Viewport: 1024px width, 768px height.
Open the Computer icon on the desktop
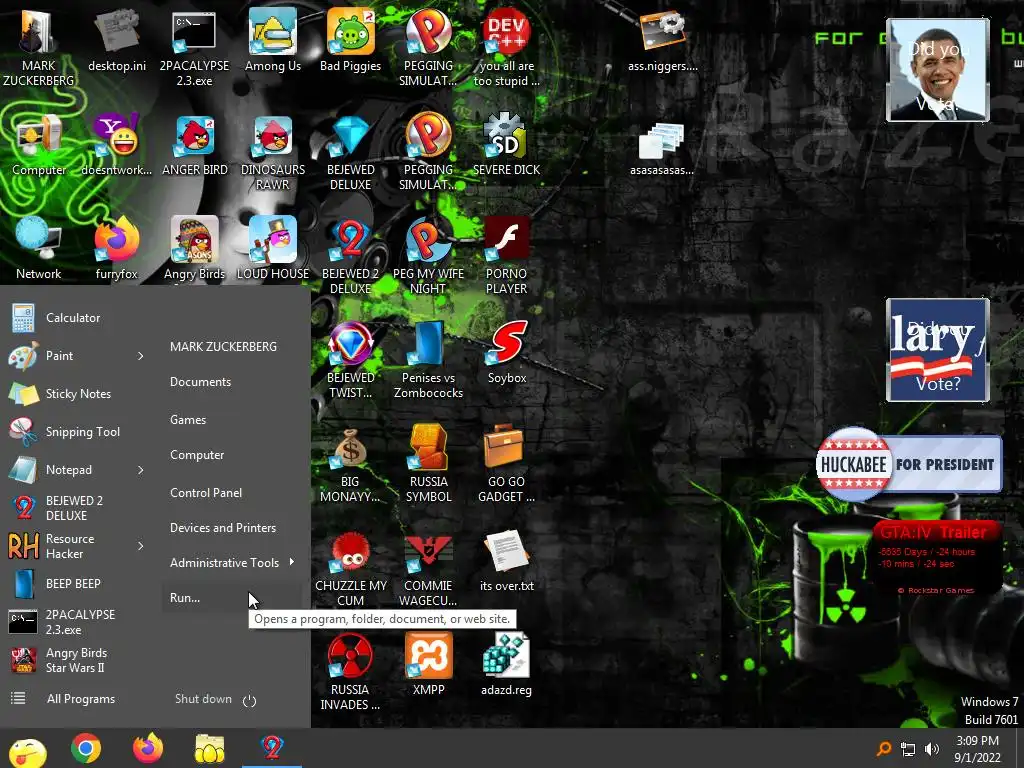click(39, 145)
